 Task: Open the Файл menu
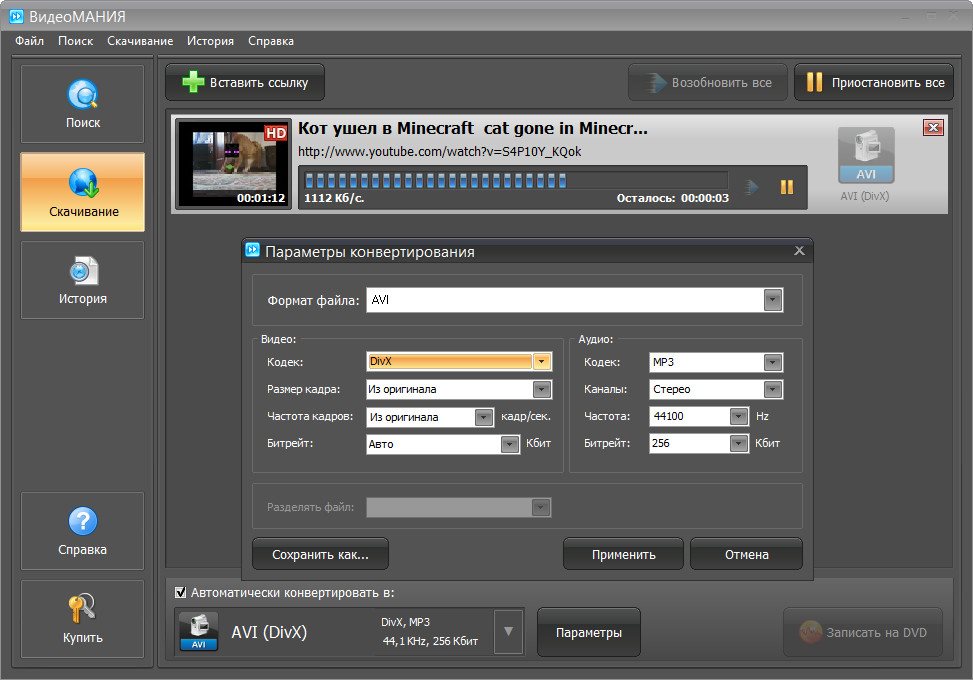tap(29, 41)
